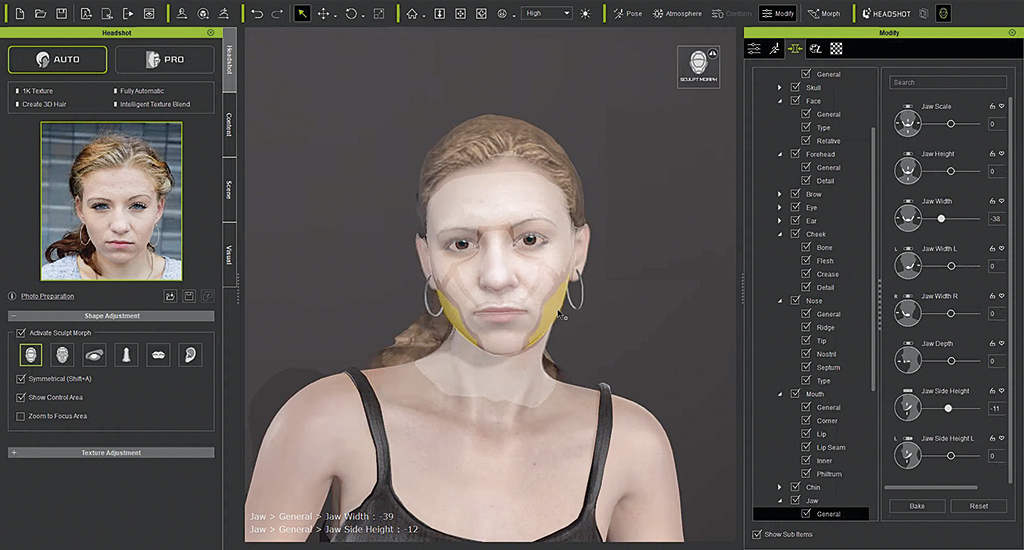Viewport: 1024px width, 550px height.
Task: Select the mouth sculpt region icon
Action: (x=158, y=355)
